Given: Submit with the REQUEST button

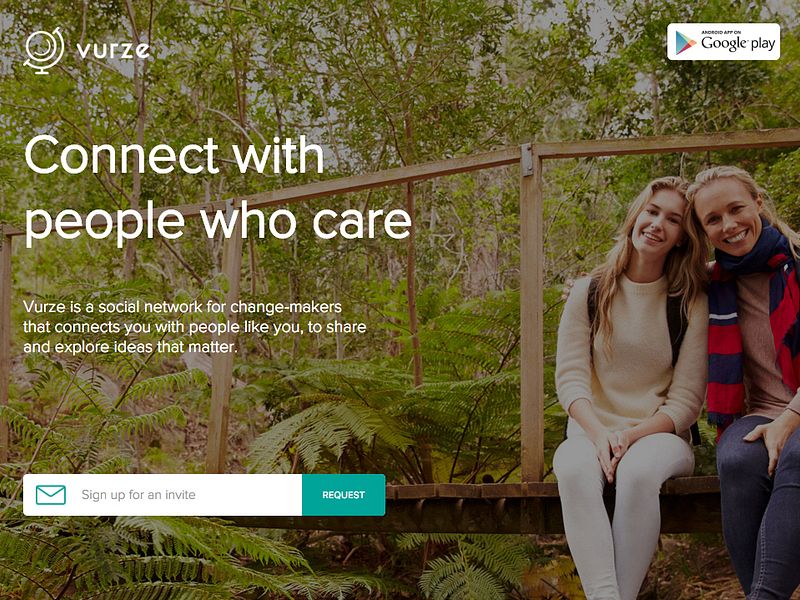Looking at the screenshot, I should pos(343,495).
